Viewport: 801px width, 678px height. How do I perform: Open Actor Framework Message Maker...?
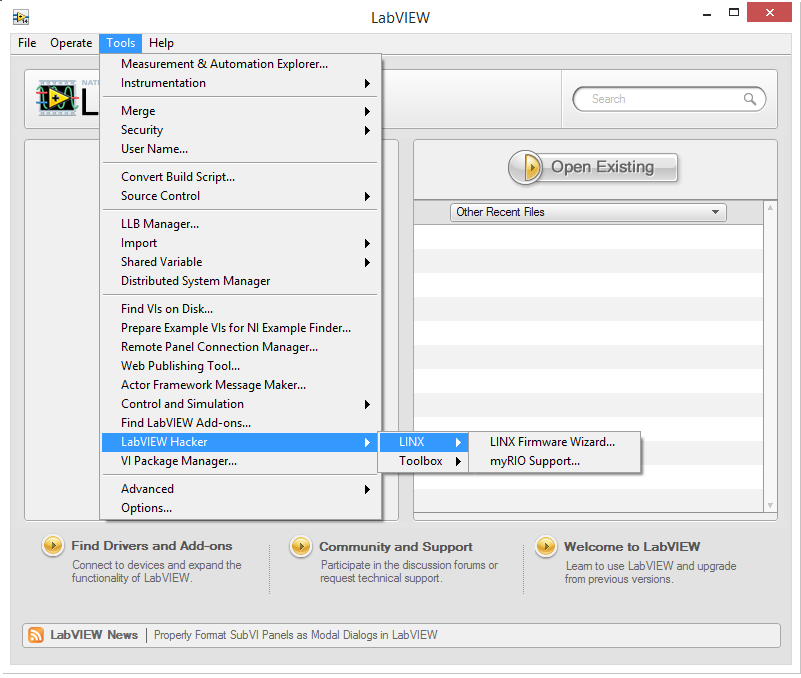(x=240, y=385)
